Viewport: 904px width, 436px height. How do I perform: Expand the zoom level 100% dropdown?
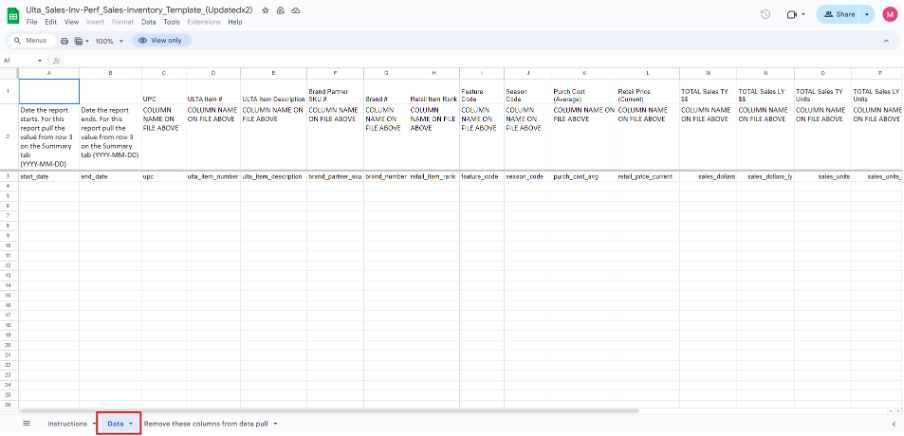(108, 41)
